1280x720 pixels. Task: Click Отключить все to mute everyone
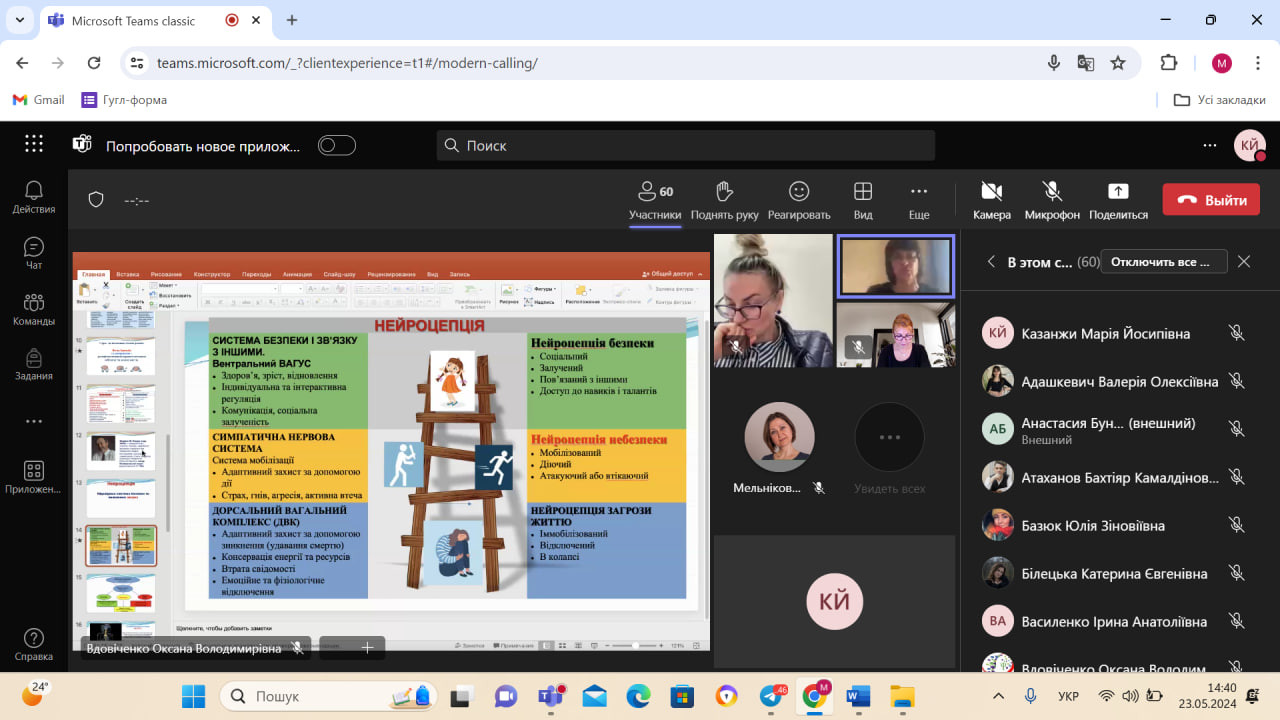[x=1162, y=262]
